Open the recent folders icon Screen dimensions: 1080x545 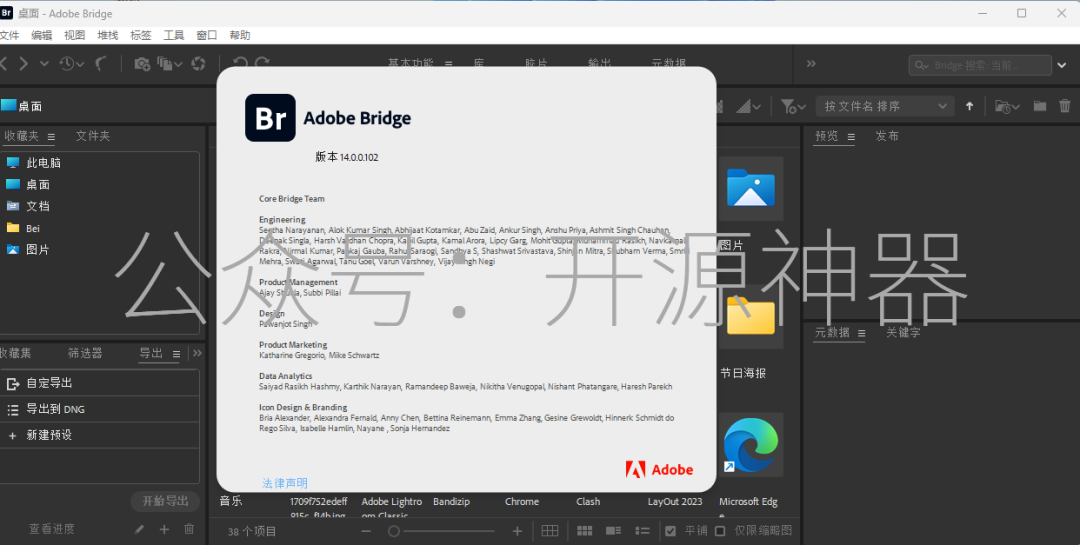click(1007, 106)
